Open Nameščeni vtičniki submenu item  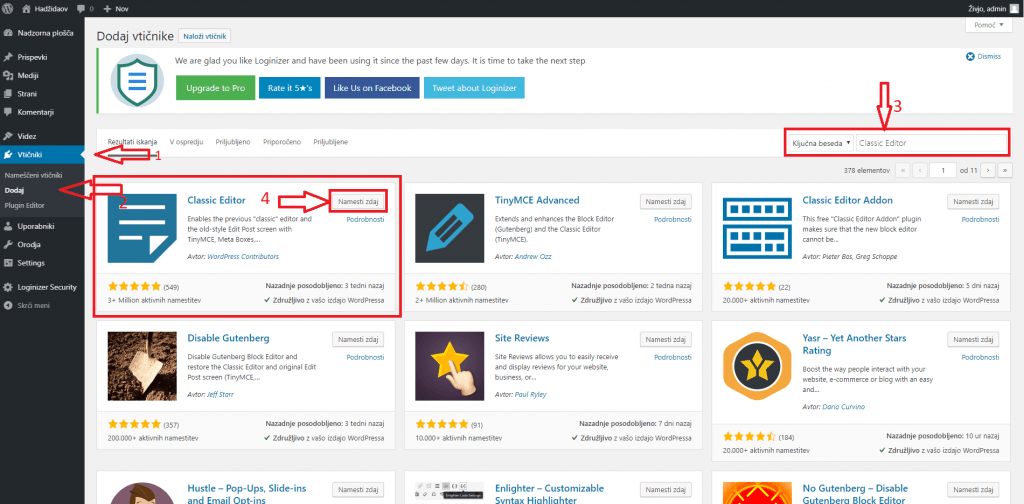[x=33, y=176]
